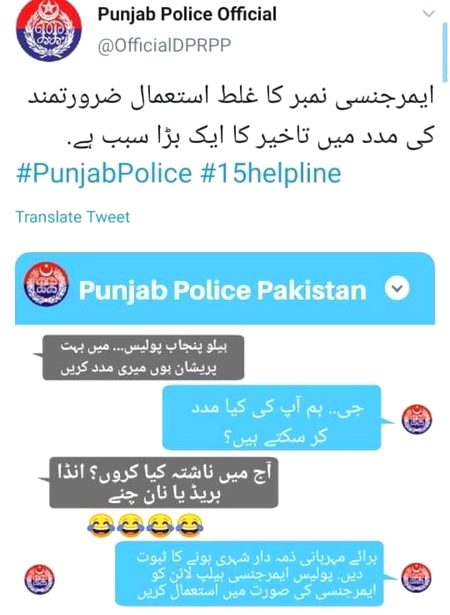Click police badge in chat header

[46, 284]
